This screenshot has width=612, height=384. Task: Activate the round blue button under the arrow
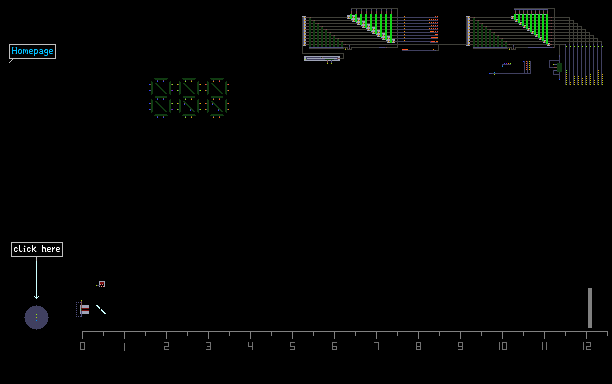click(36, 317)
